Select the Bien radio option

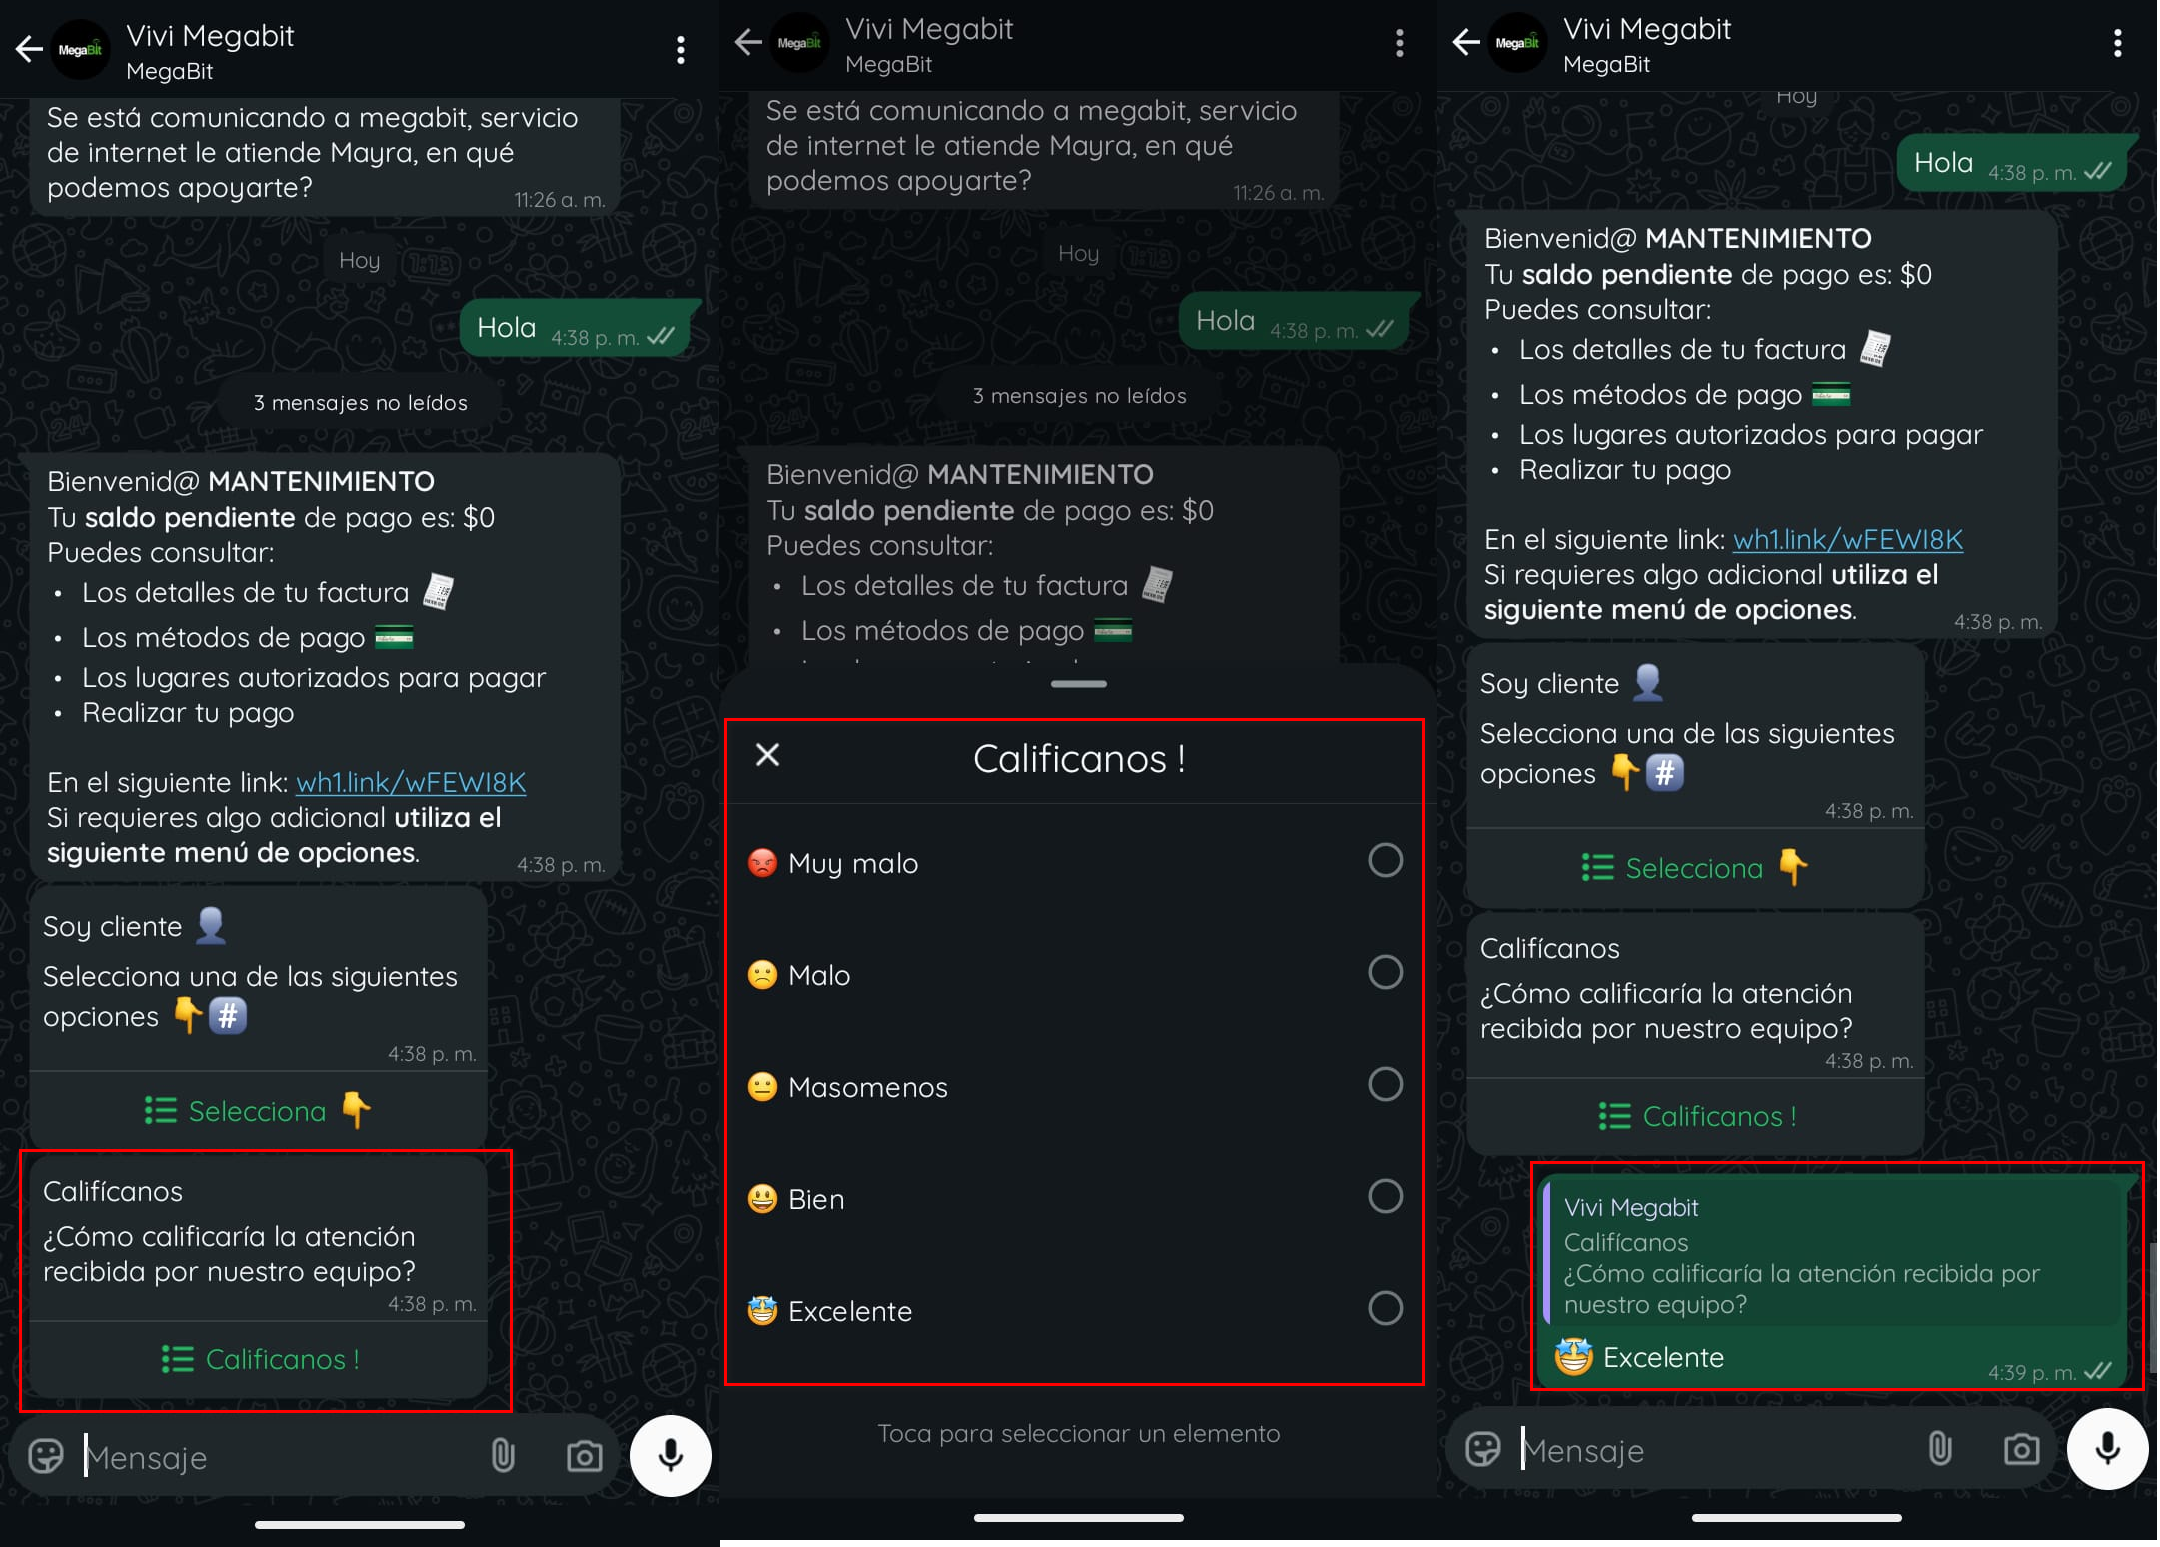(1385, 1196)
